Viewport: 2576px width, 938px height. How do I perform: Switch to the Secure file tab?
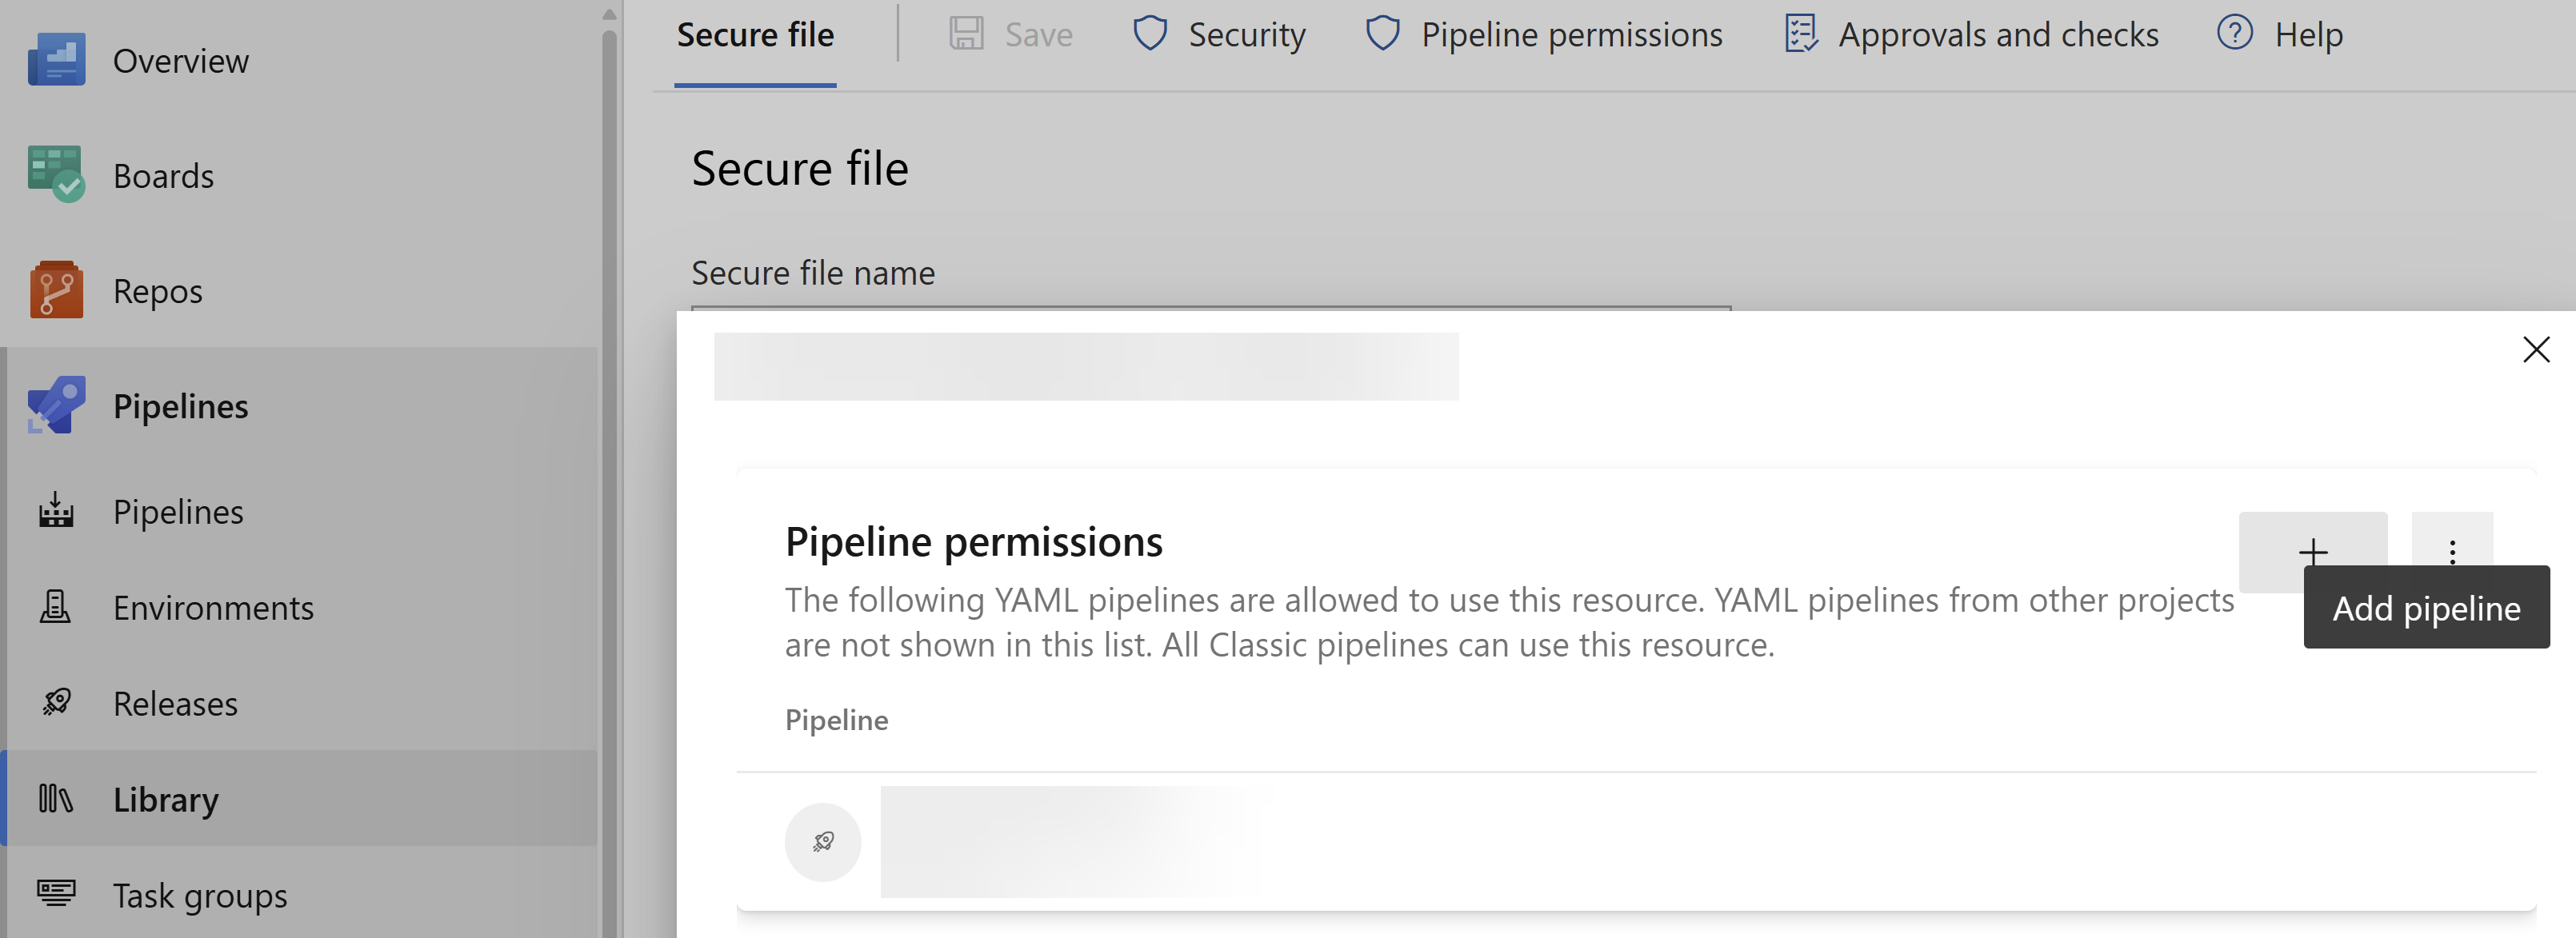coord(755,35)
